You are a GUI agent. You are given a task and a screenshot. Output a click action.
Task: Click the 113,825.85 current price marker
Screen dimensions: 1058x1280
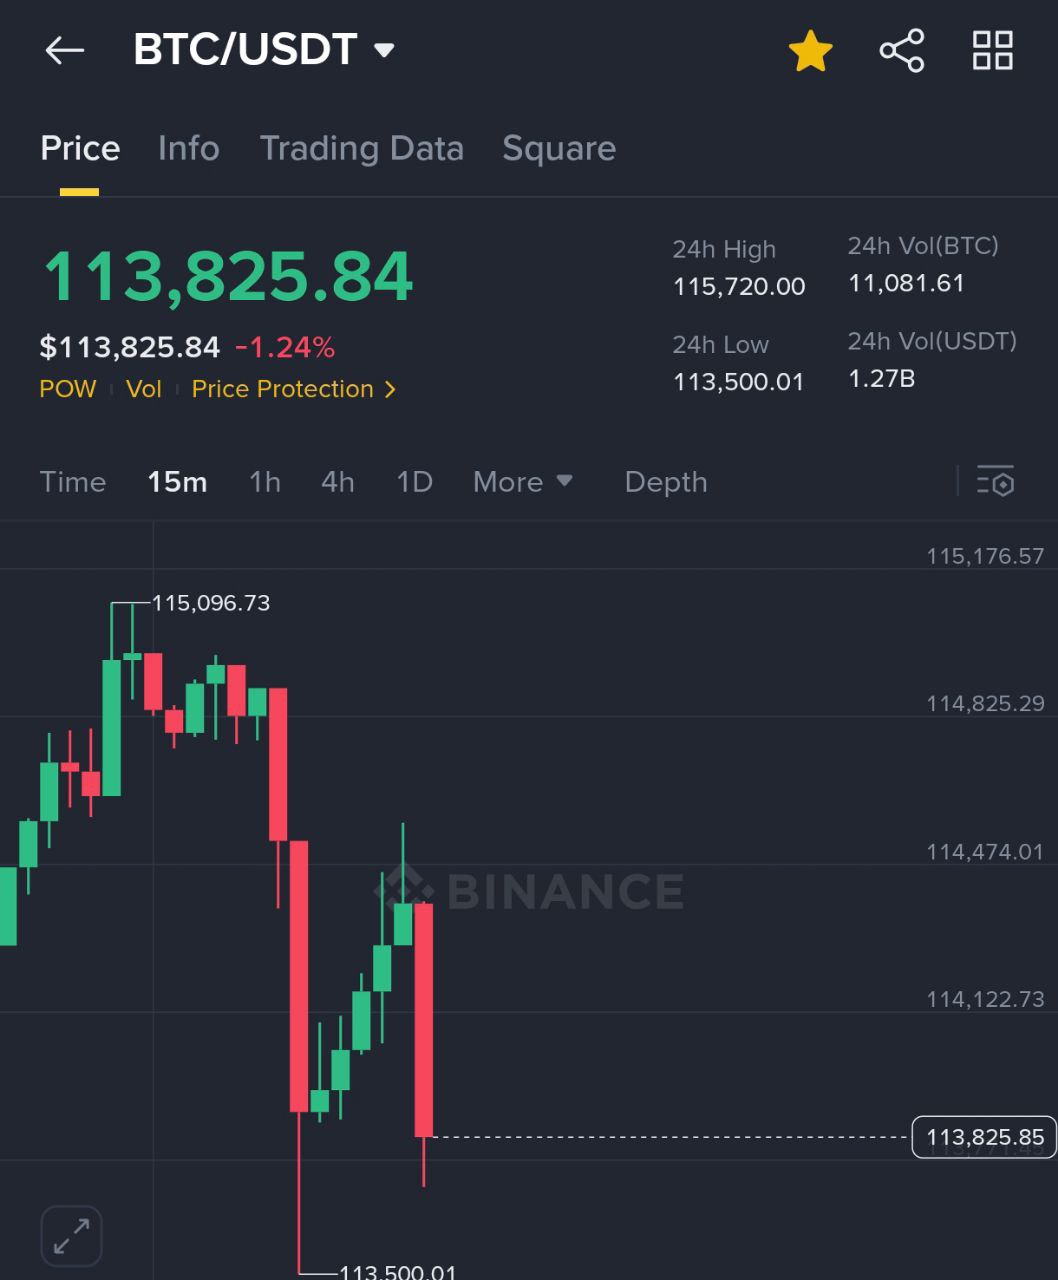point(984,1137)
